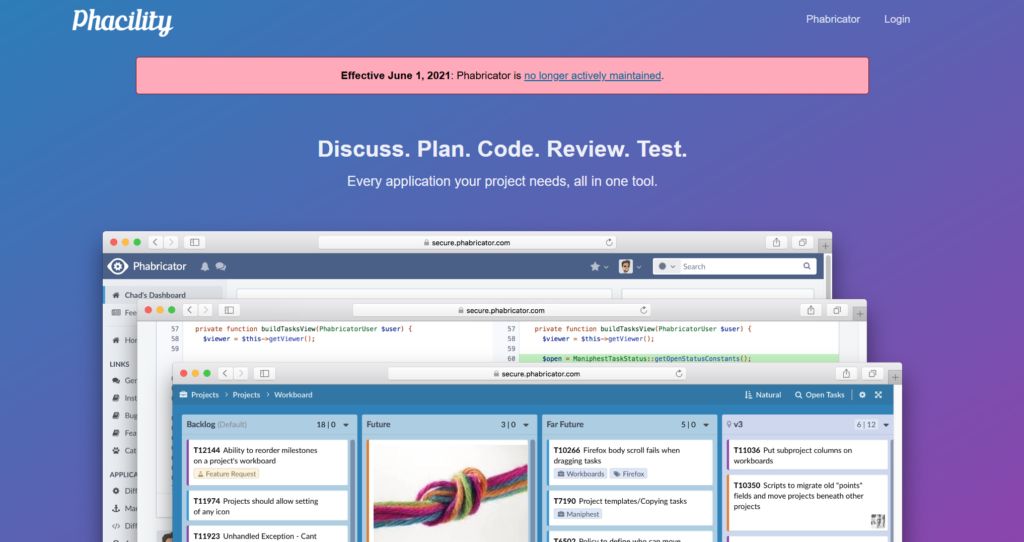This screenshot has width=1024, height=542.
Task: Open chat messages icon in Phabricator header
Action: click(221, 266)
